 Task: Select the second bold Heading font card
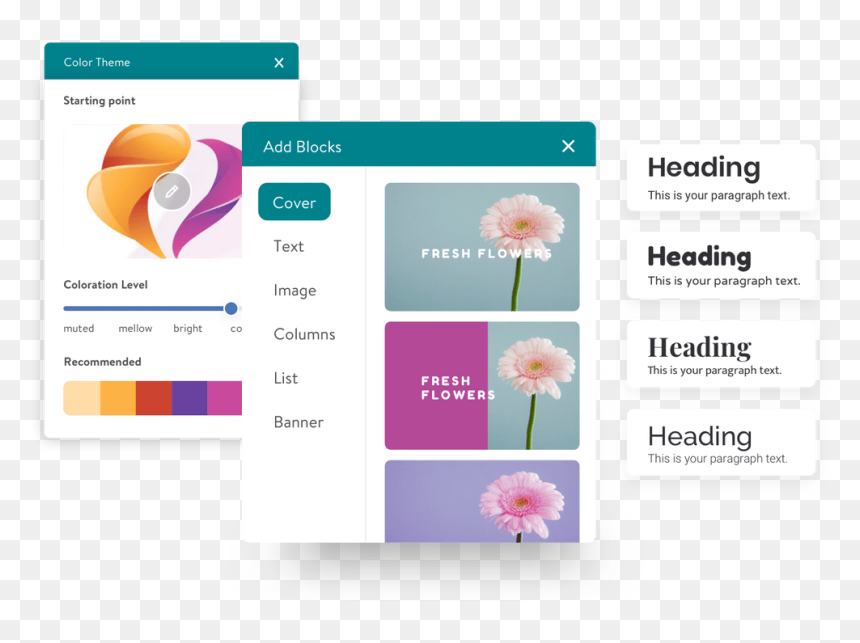coord(721,266)
